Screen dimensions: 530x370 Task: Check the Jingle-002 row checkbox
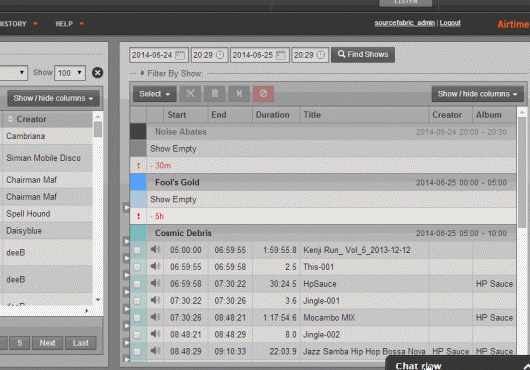[137, 335]
